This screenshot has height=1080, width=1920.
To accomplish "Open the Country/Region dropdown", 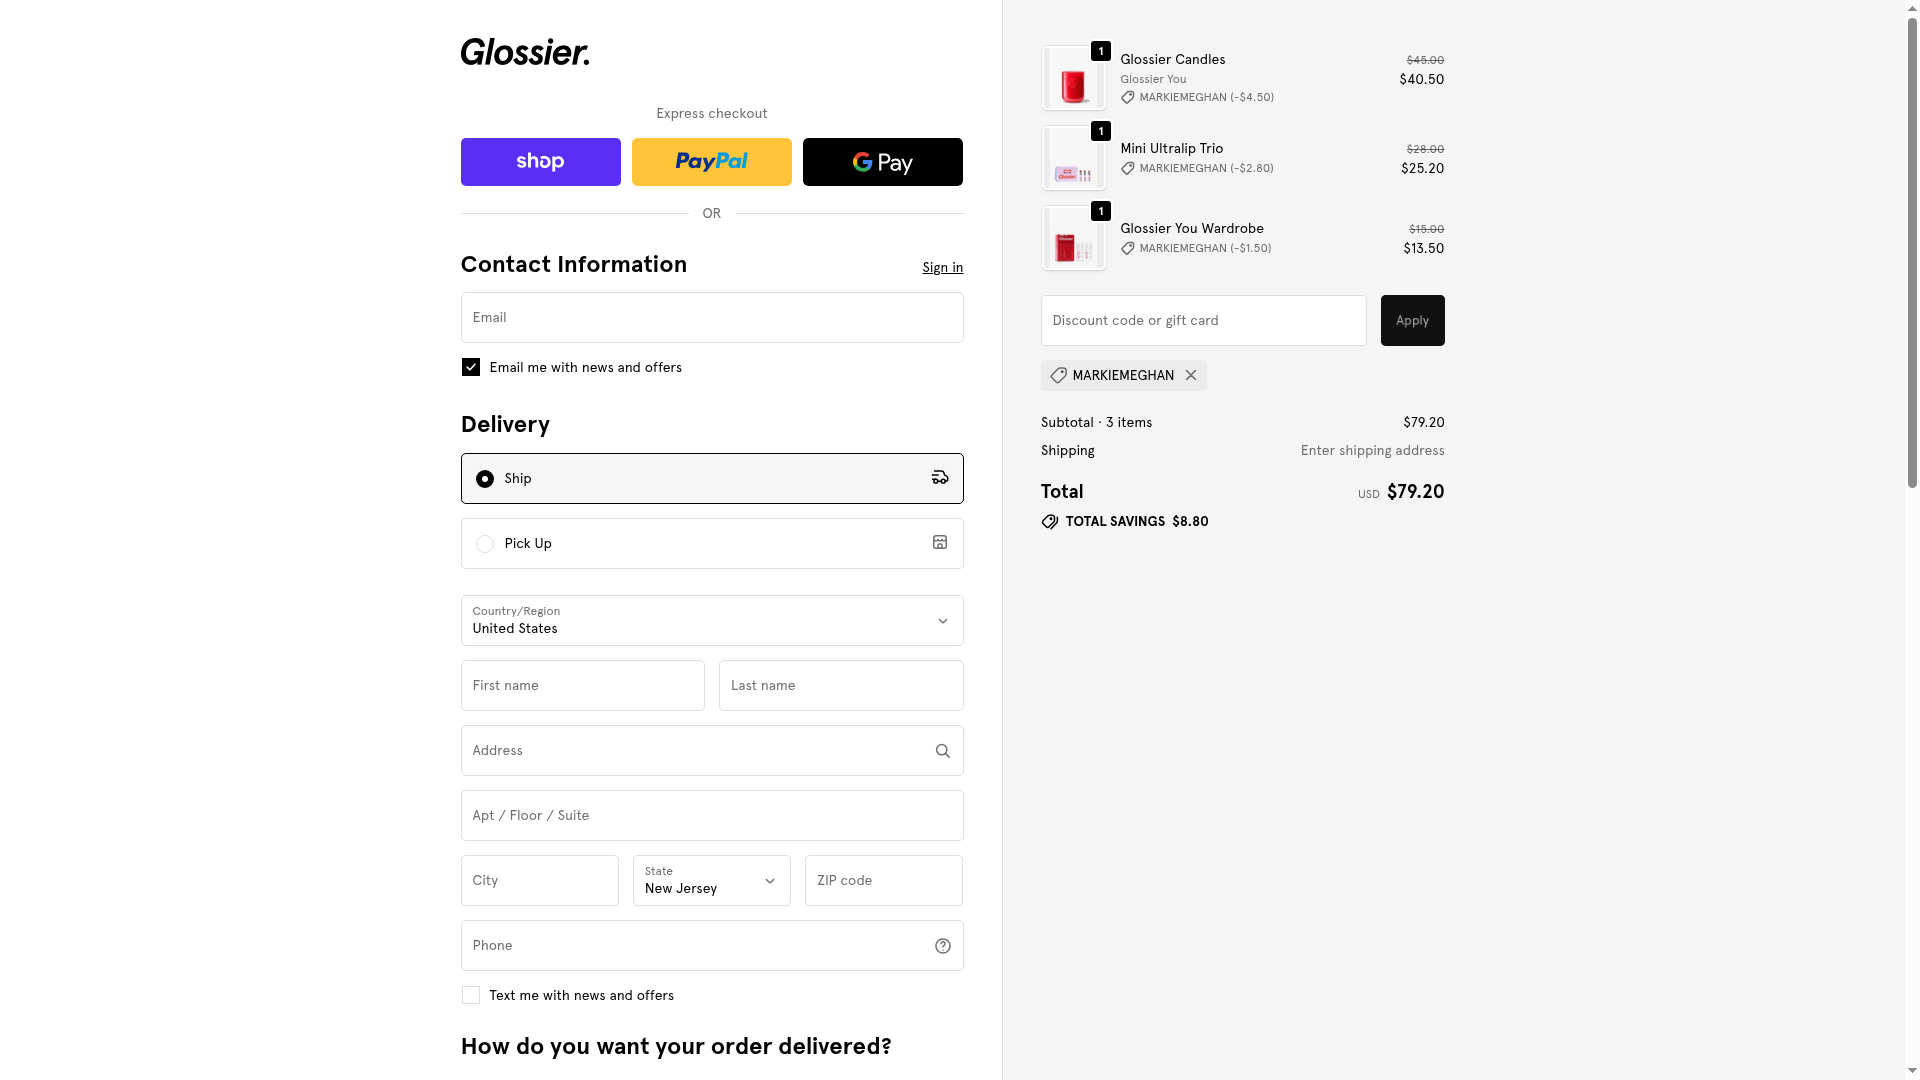I will pos(712,621).
